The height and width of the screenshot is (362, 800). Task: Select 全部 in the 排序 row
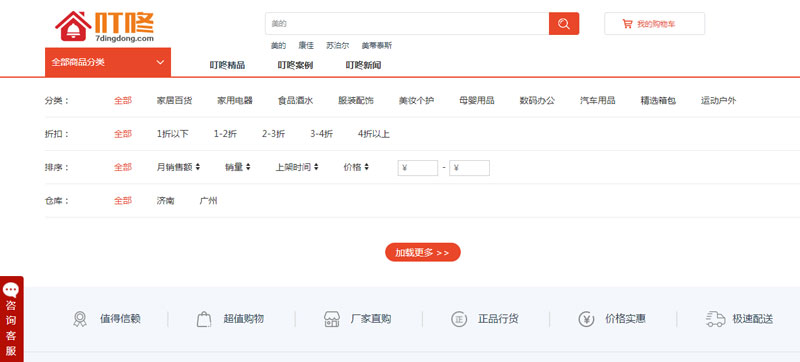(x=122, y=167)
